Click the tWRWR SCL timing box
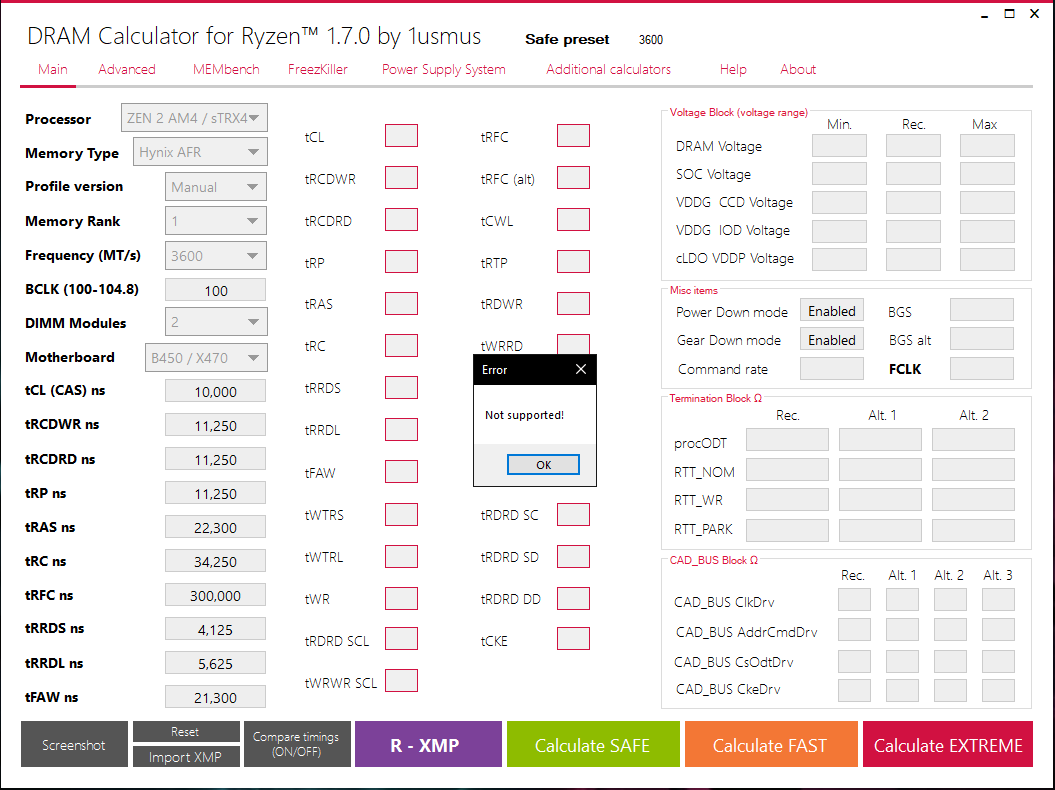The height and width of the screenshot is (790, 1055). click(x=401, y=680)
